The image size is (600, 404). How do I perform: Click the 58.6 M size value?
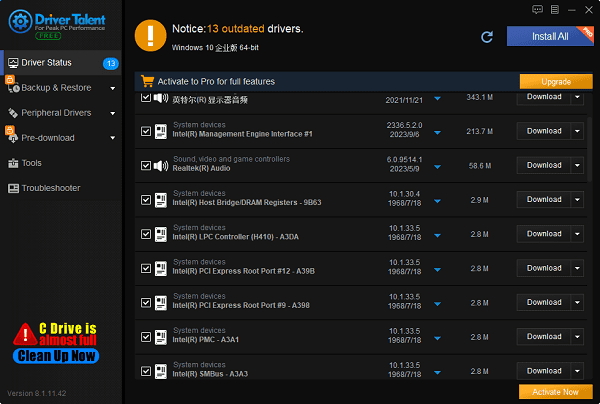coord(480,166)
